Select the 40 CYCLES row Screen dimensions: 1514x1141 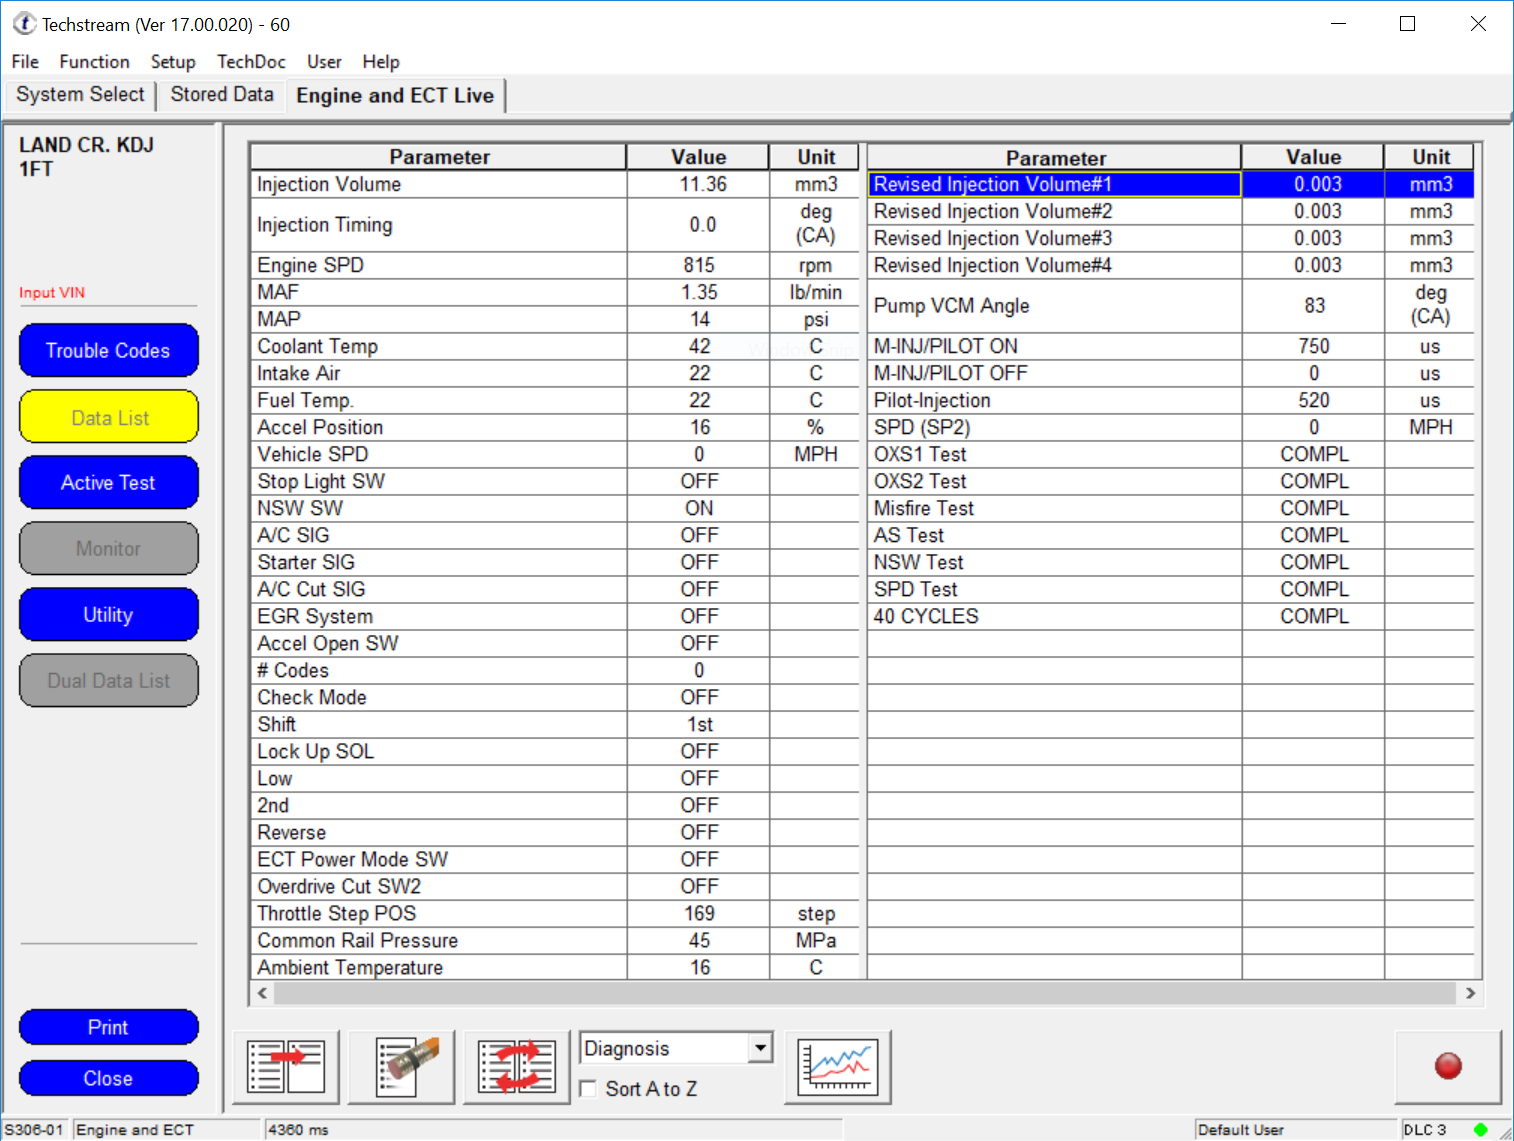[x=1170, y=616]
